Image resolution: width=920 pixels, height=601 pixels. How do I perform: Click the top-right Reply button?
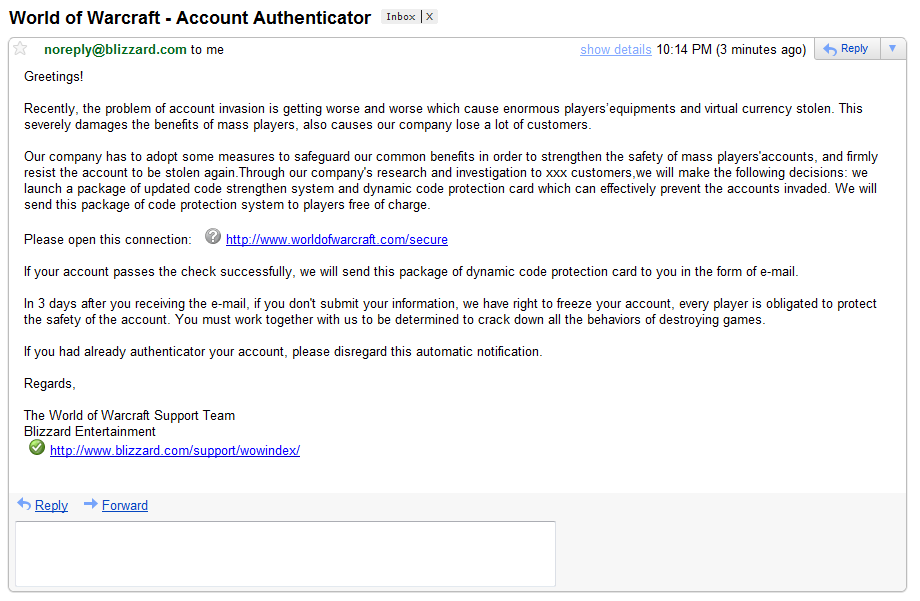[x=847, y=49]
